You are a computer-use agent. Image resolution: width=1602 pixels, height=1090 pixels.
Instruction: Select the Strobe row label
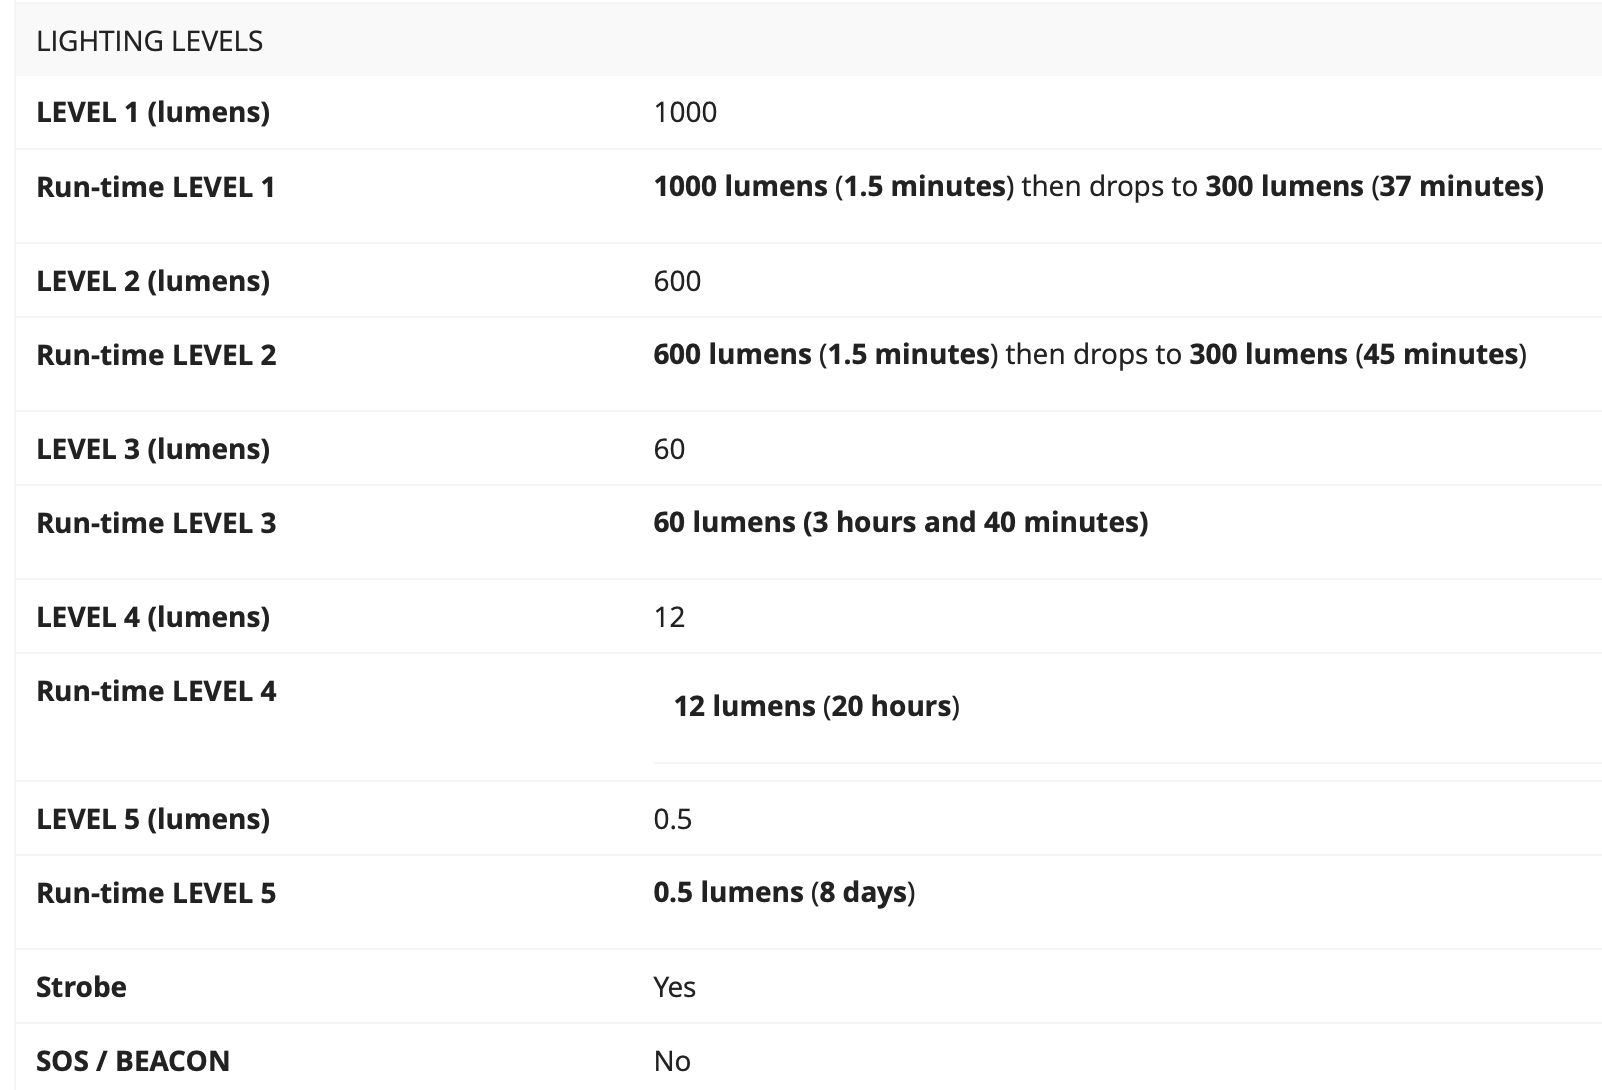pos(81,987)
